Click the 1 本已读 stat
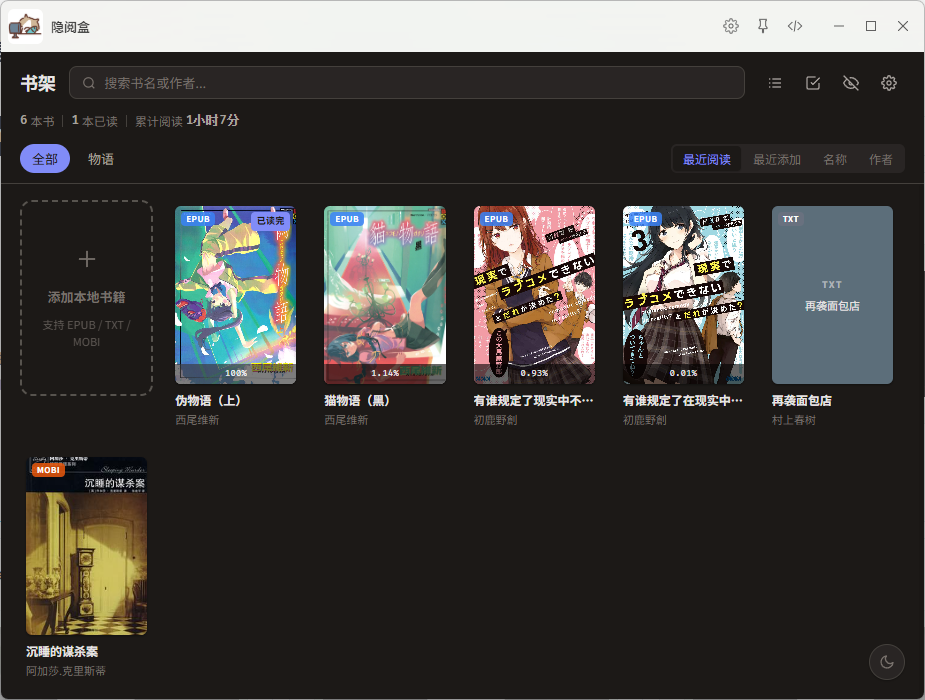Viewport: 925px width, 700px height. coord(94,121)
